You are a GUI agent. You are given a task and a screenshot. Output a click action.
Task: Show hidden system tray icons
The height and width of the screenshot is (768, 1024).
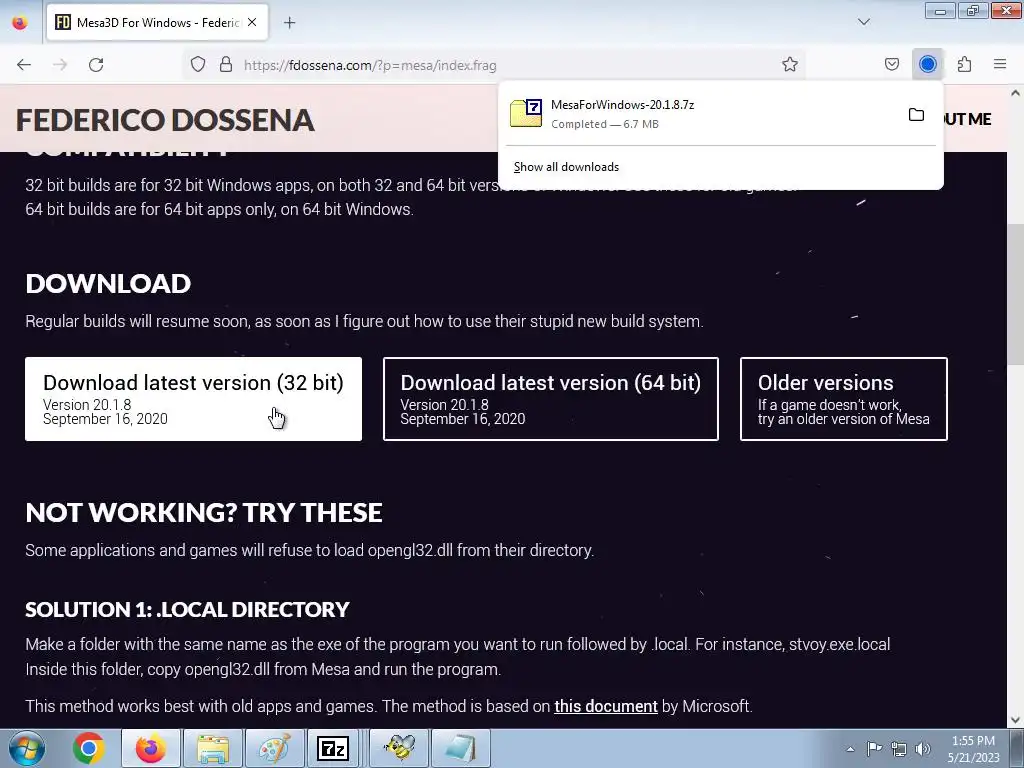[850, 749]
